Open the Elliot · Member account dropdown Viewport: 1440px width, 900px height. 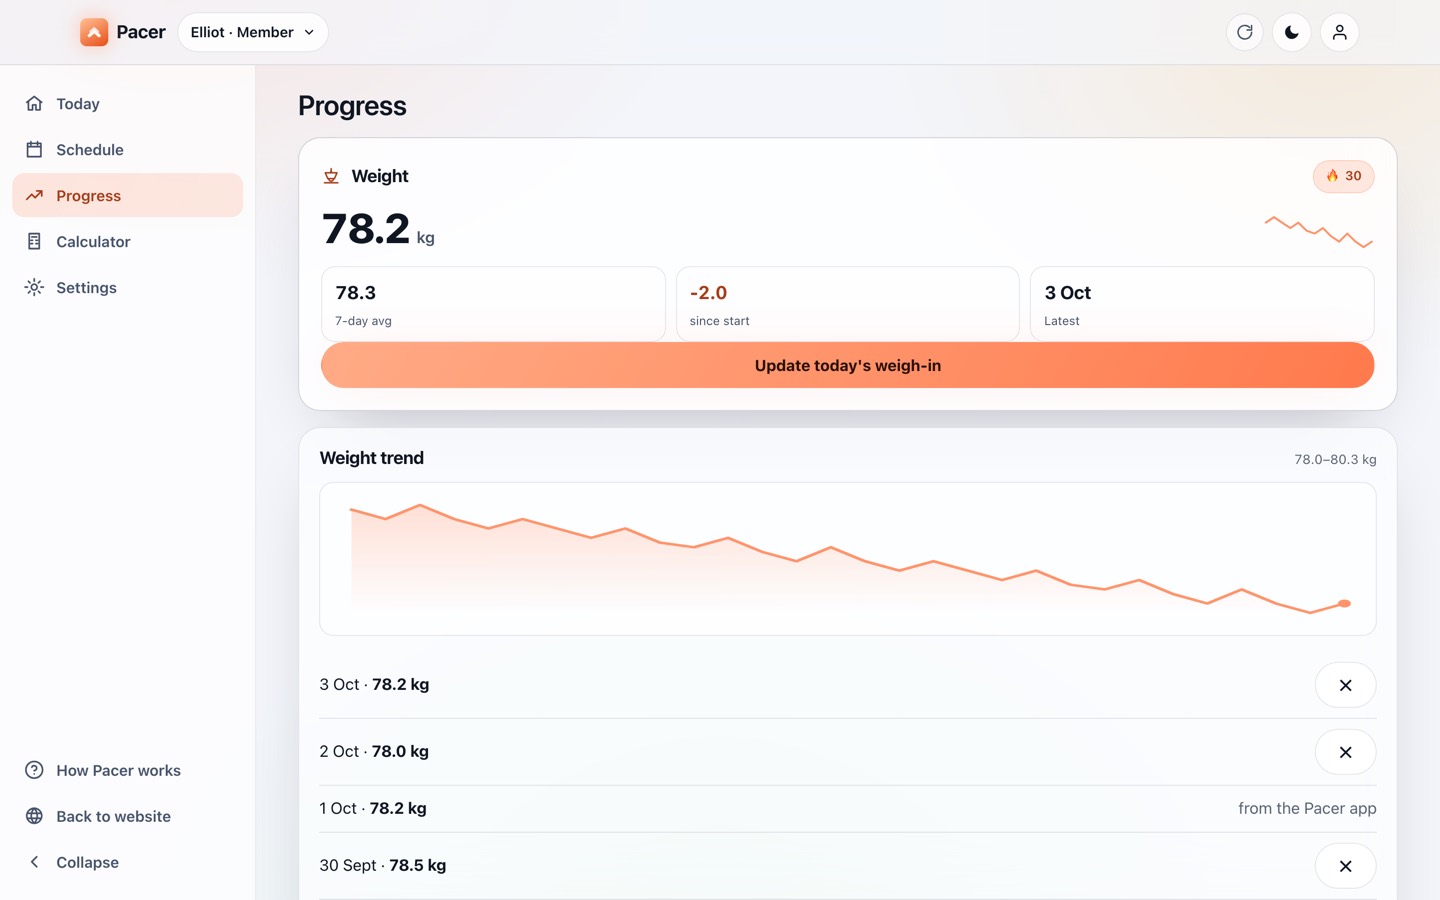(253, 32)
